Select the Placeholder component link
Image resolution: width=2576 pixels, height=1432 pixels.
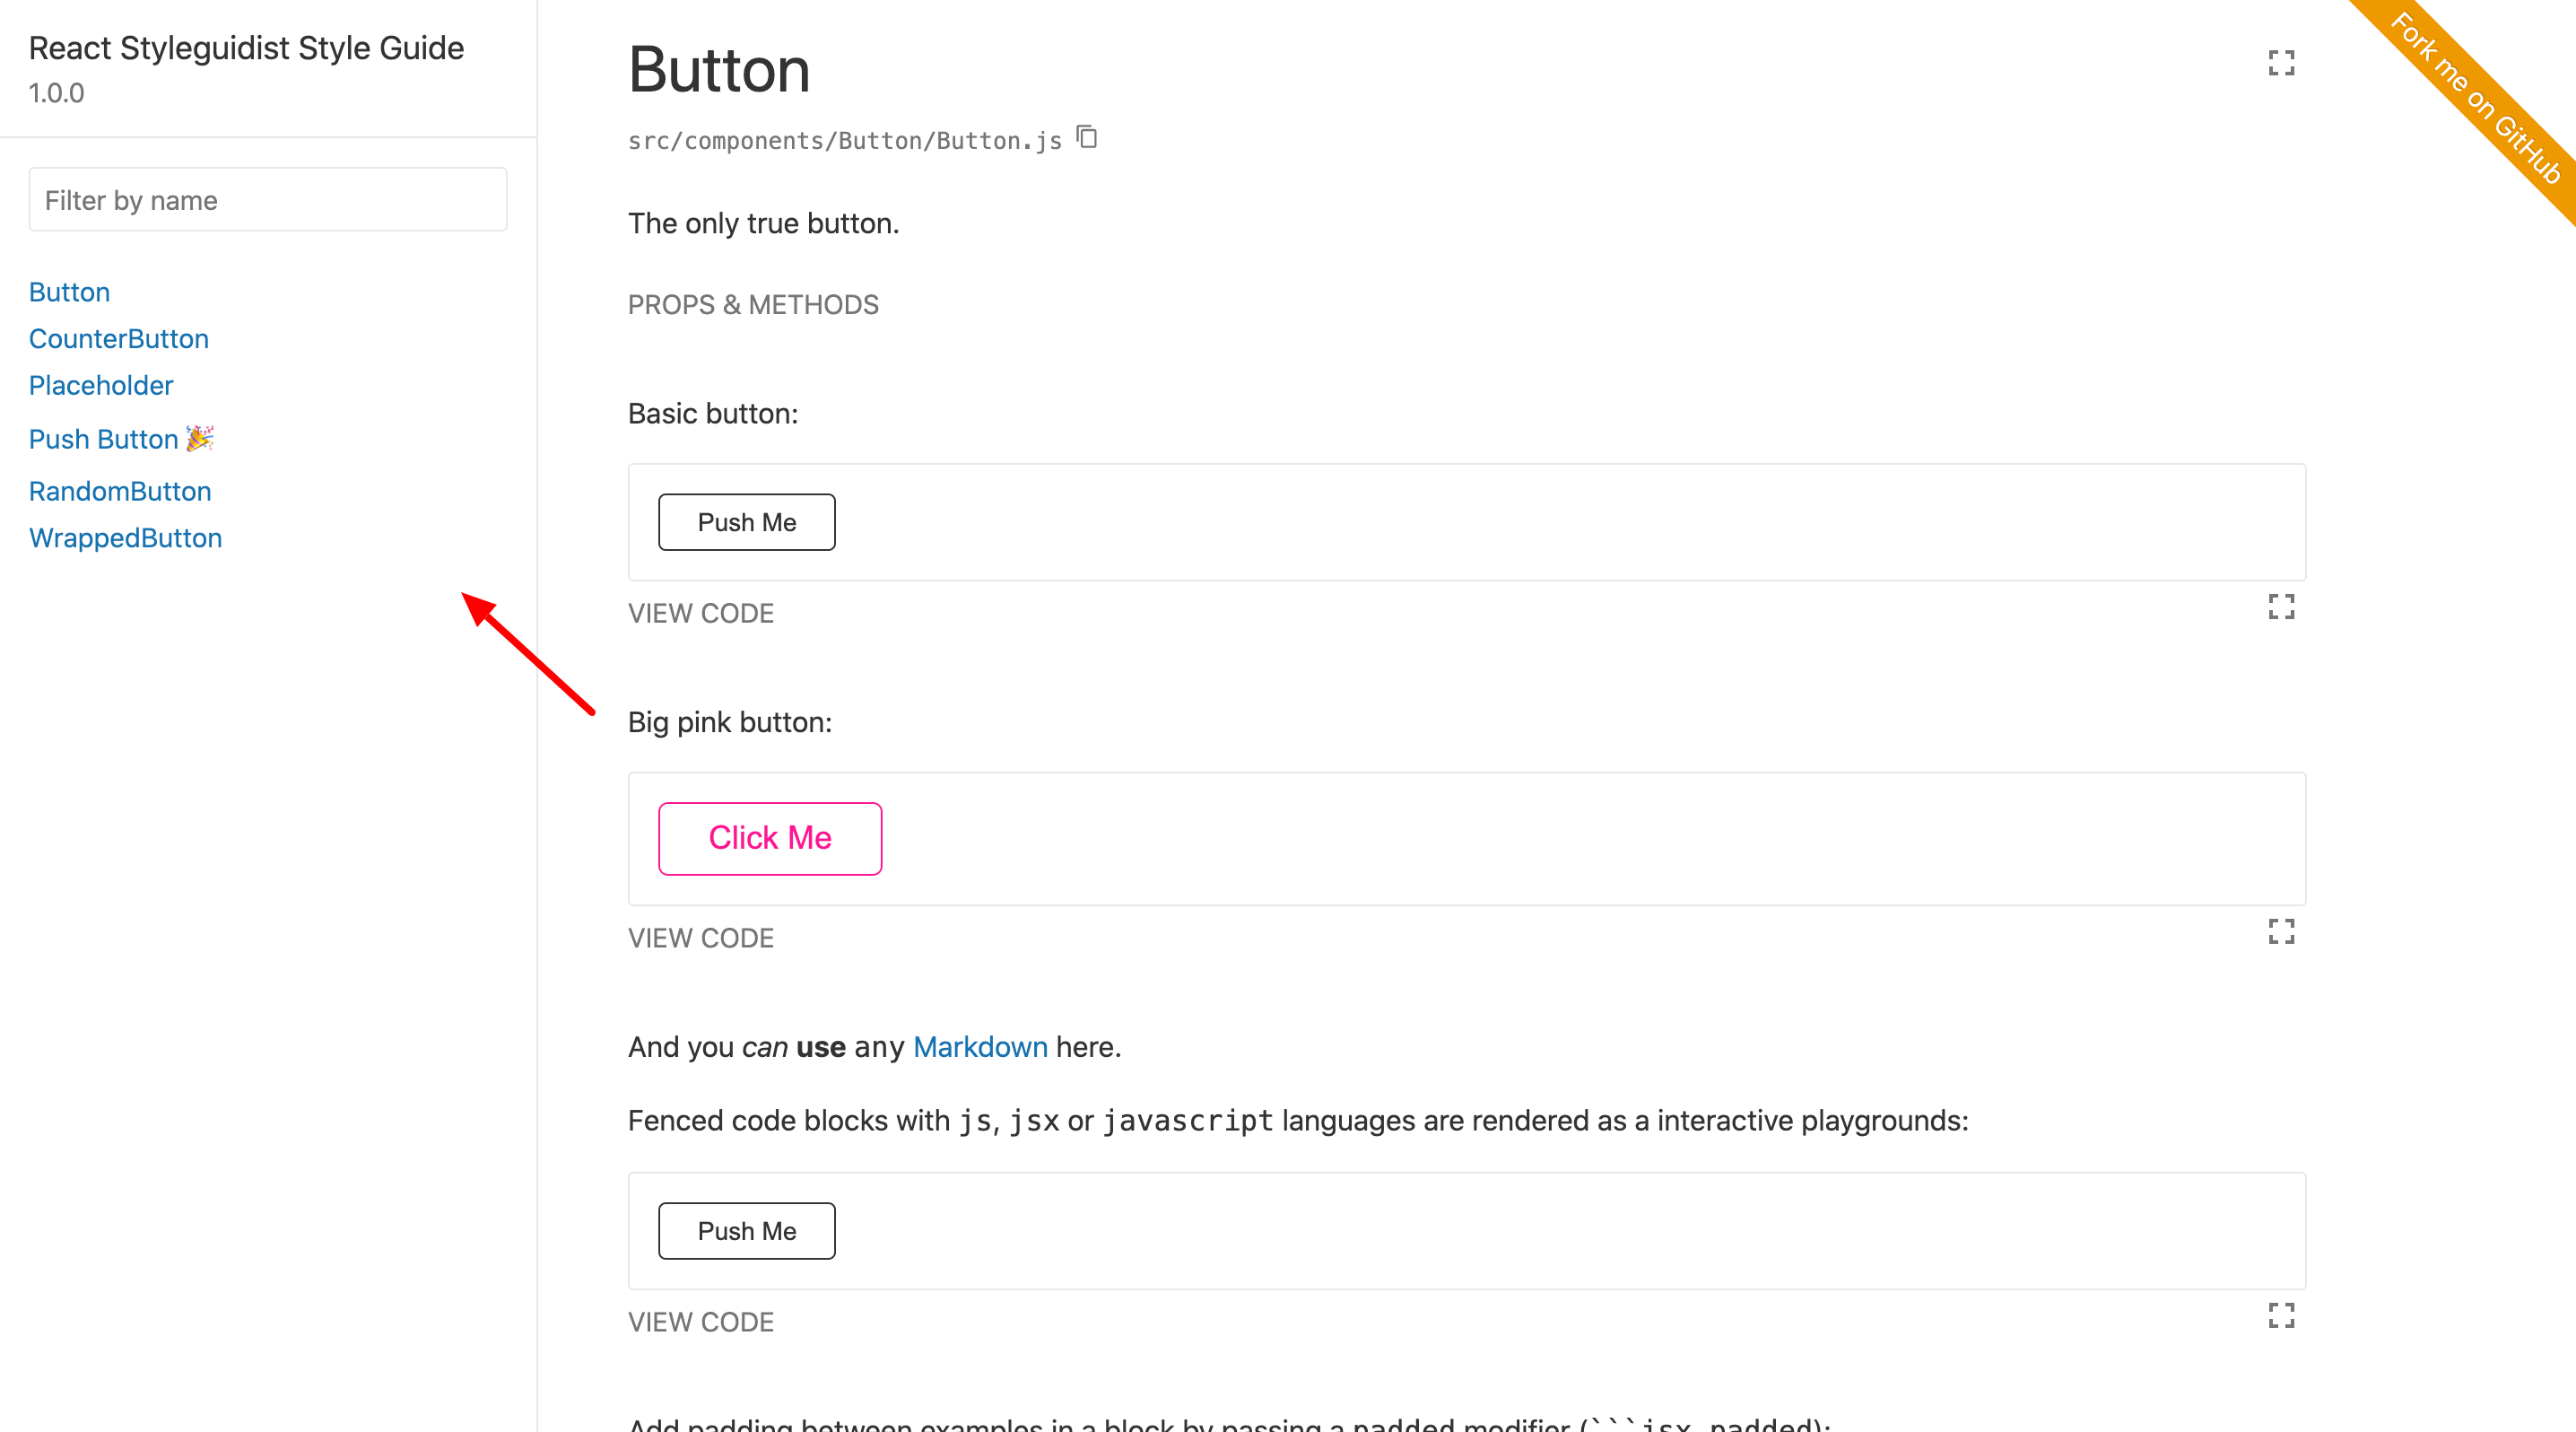pos(101,385)
